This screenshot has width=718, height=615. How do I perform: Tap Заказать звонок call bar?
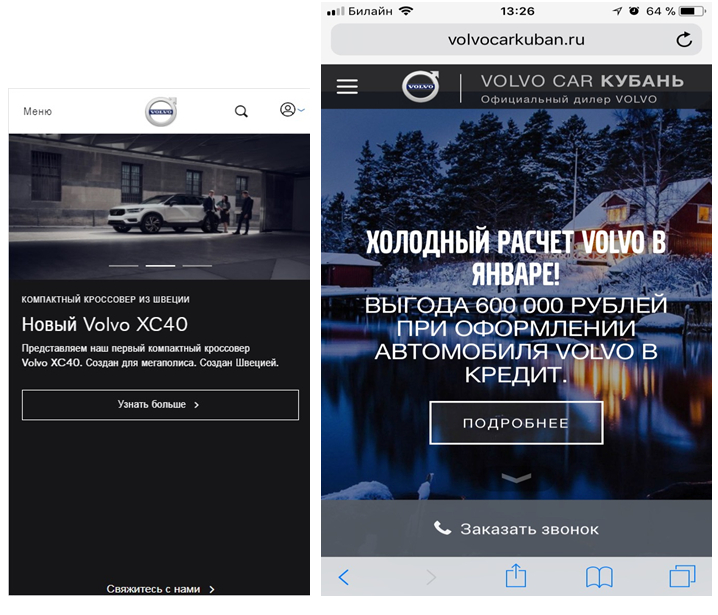pyautogui.click(x=517, y=529)
